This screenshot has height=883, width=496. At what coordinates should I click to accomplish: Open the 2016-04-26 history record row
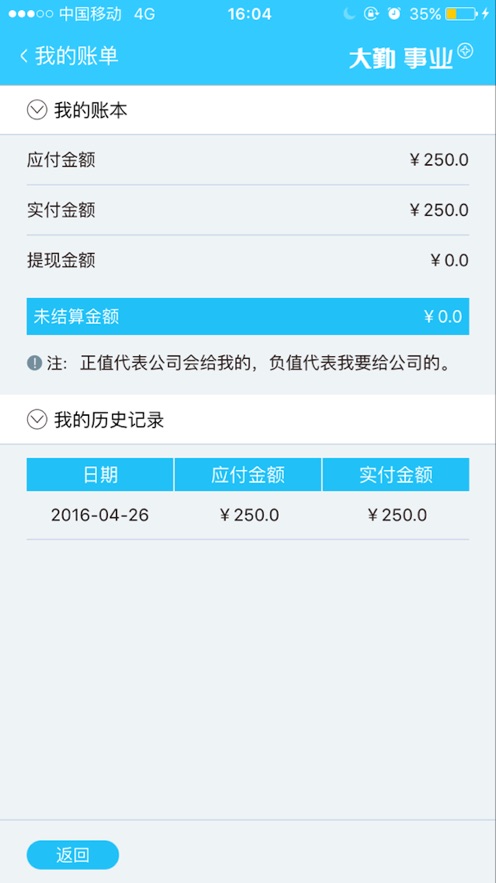click(248, 515)
